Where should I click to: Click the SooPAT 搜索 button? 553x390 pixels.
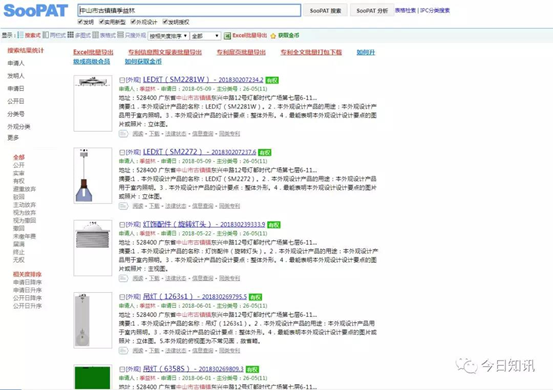click(x=325, y=11)
